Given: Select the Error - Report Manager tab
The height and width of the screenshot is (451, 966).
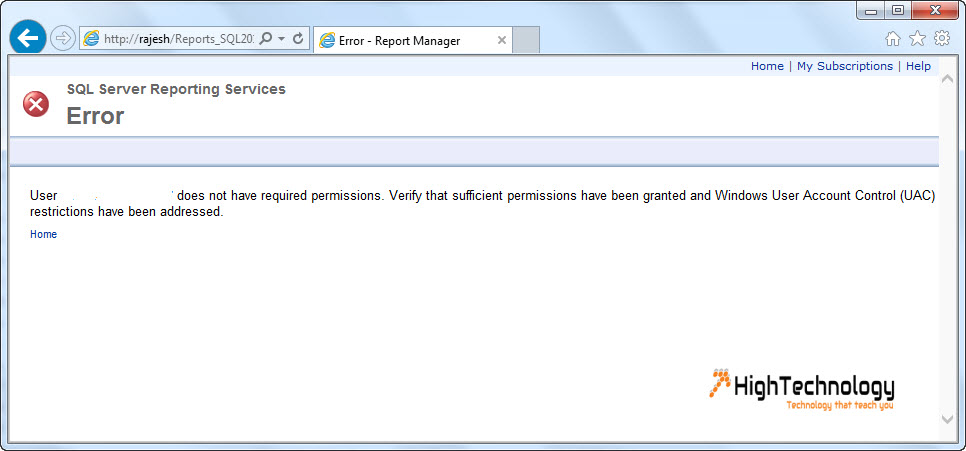Looking at the screenshot, I should [413, 41].
